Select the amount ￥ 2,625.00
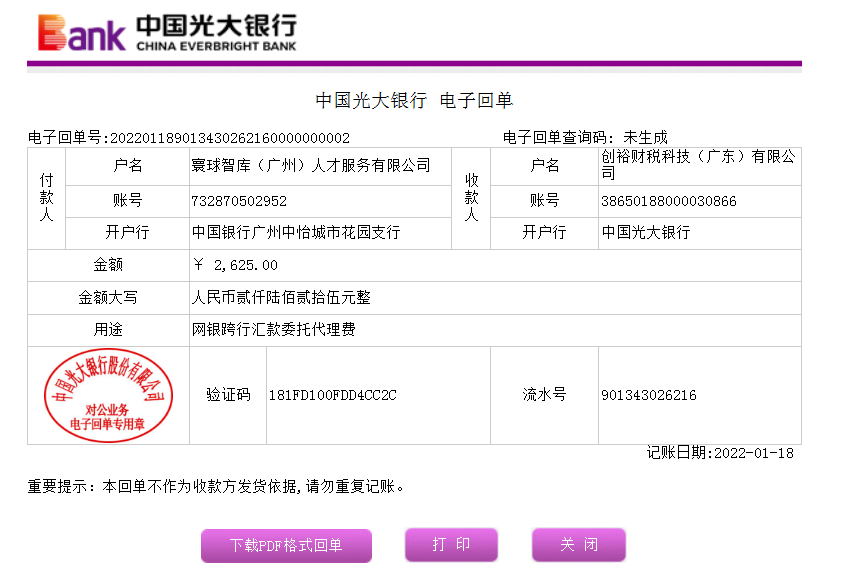 235,265
